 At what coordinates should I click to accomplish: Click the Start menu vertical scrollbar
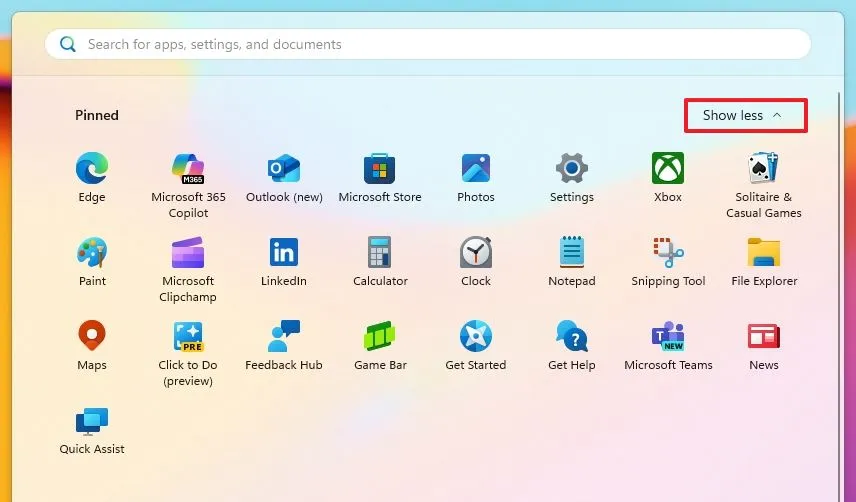[840, 295]
